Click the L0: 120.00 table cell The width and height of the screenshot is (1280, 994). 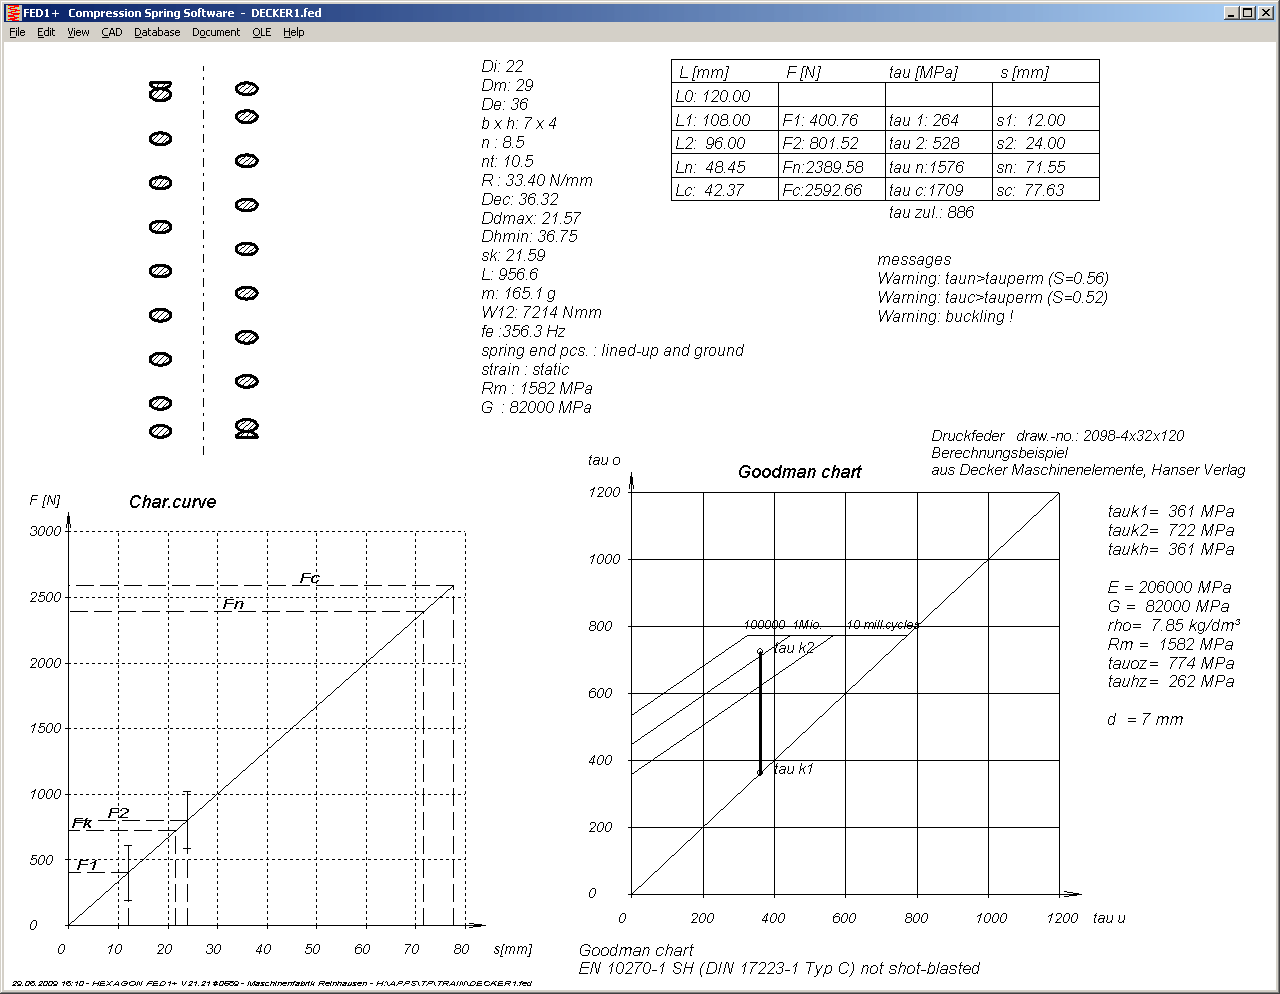713,96
